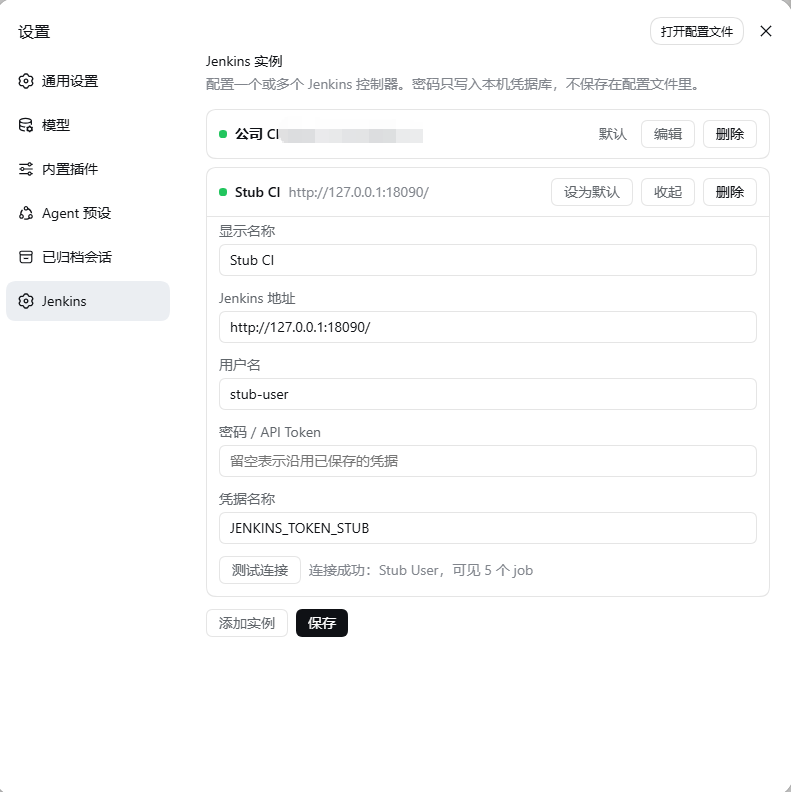Focus the 凭据名称 input field
The image size is (791, 792).
(487, 528)
